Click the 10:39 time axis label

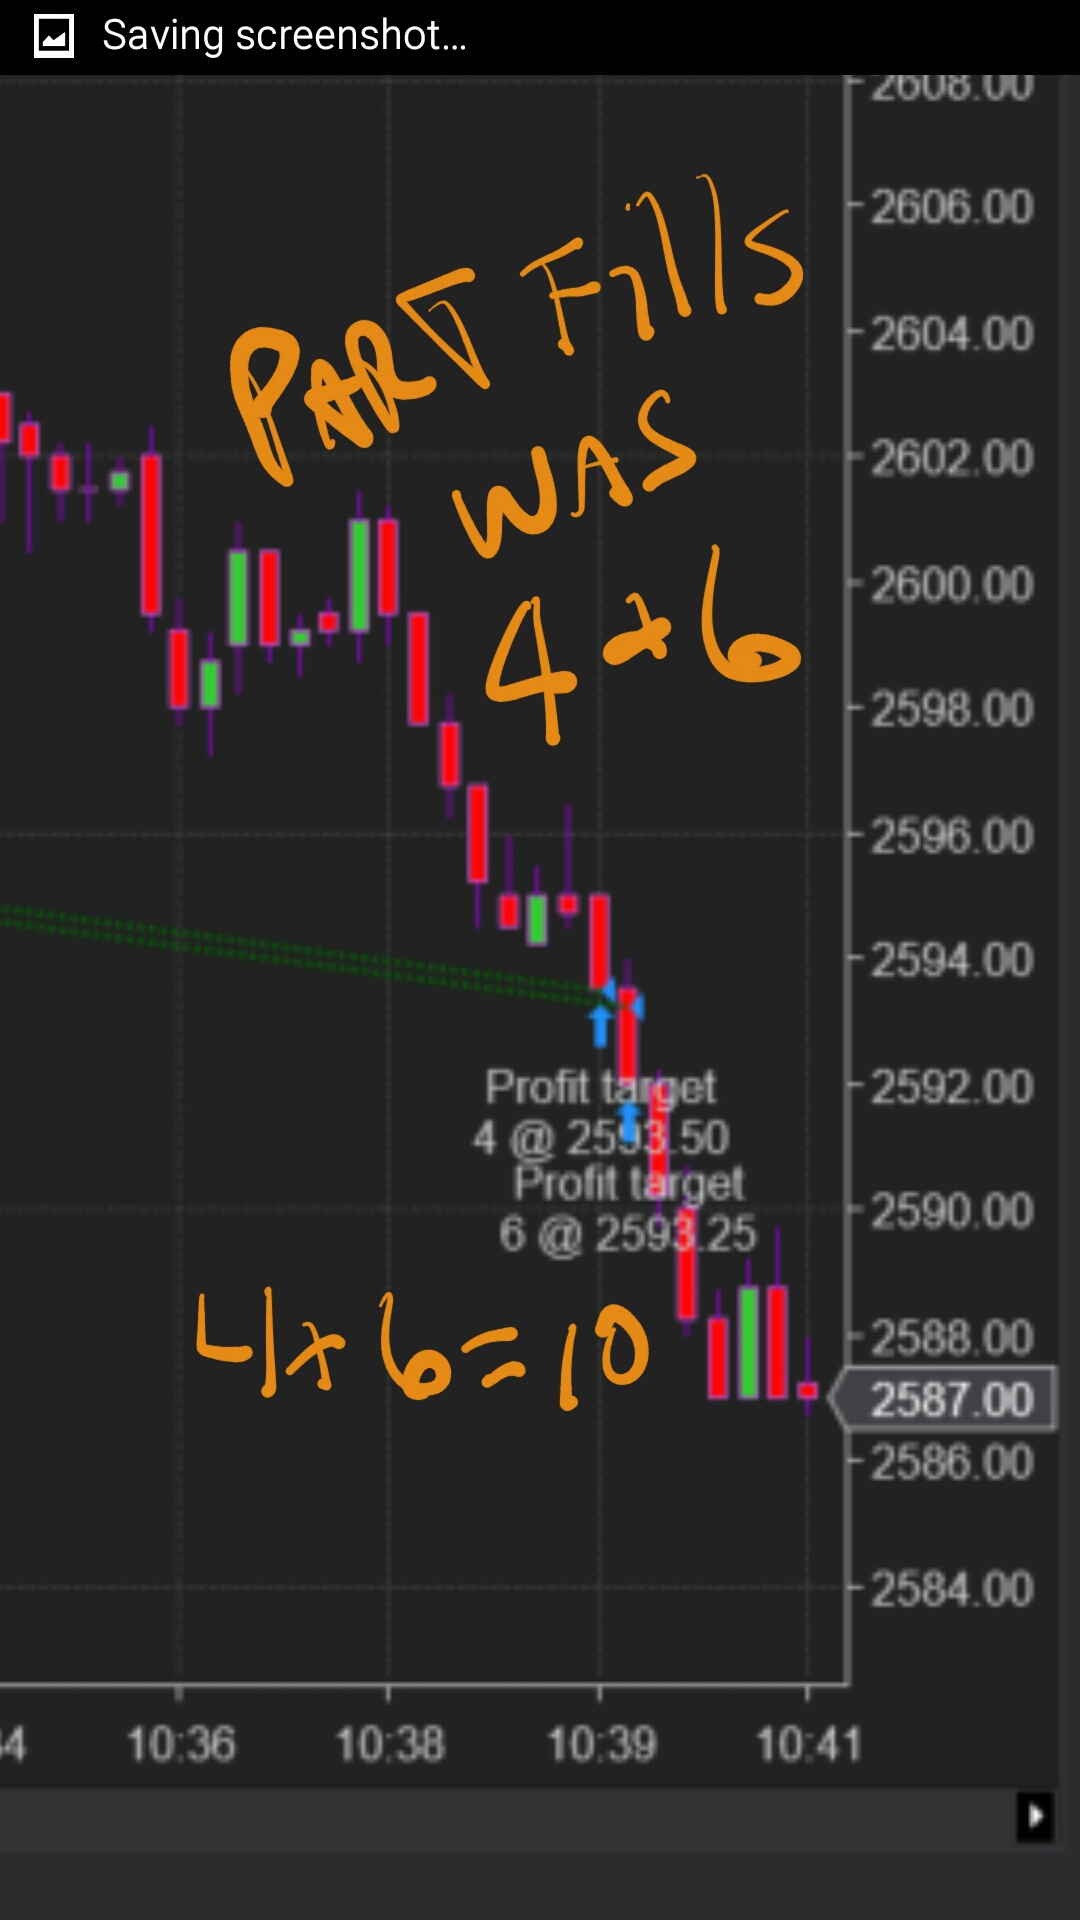click(602, 1744)
